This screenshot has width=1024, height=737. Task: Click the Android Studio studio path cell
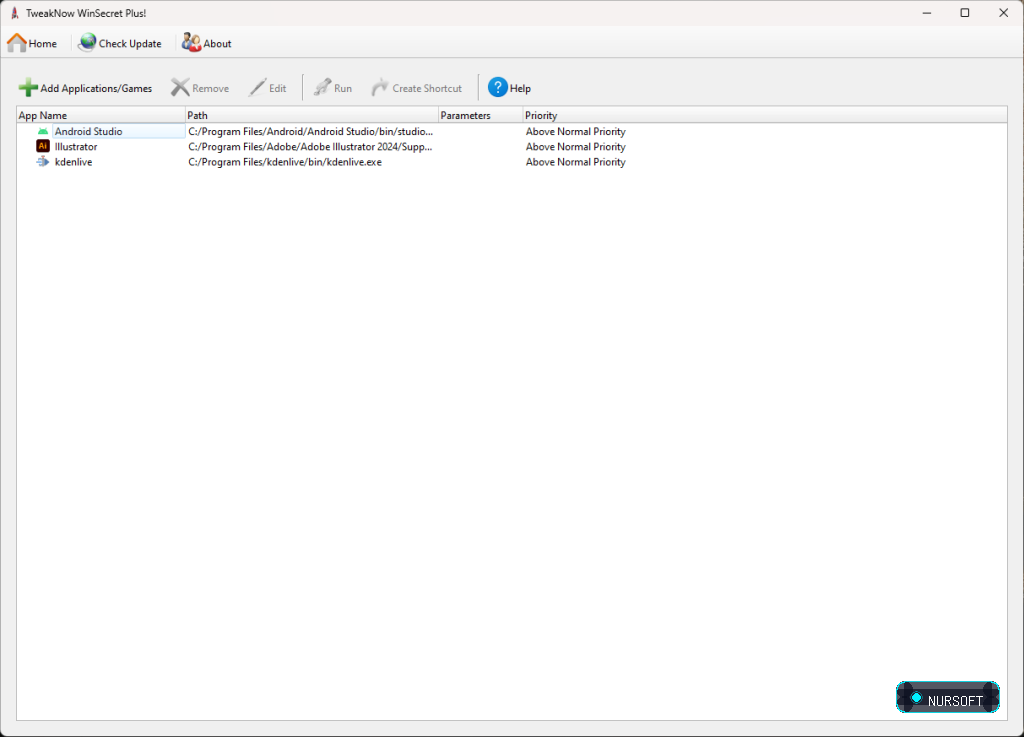tap(311, 131)
